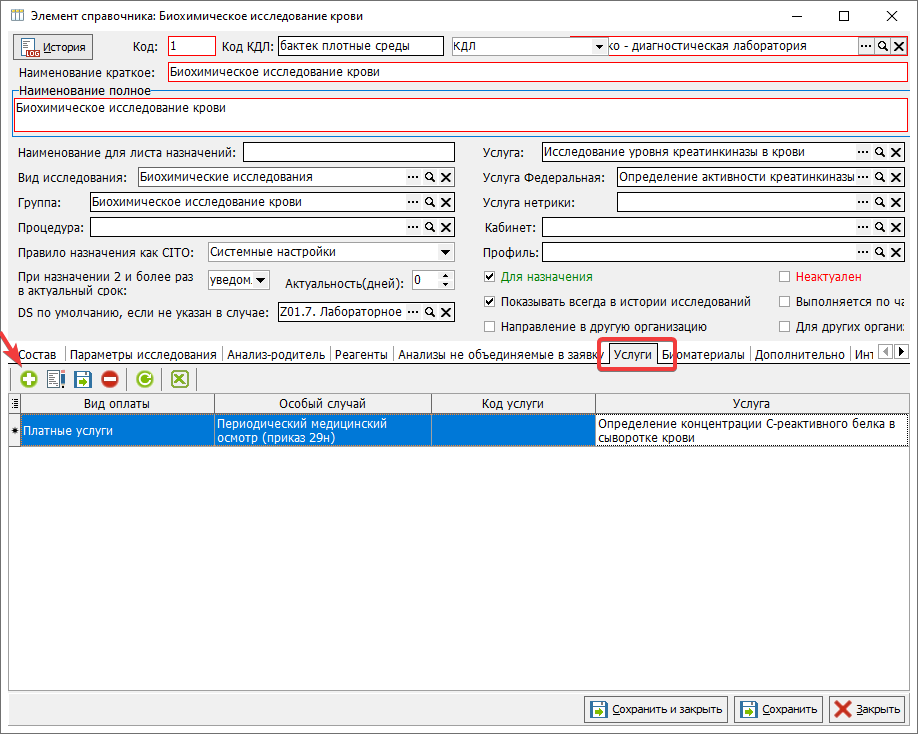Search in the Профиль field

click(879, 252)
